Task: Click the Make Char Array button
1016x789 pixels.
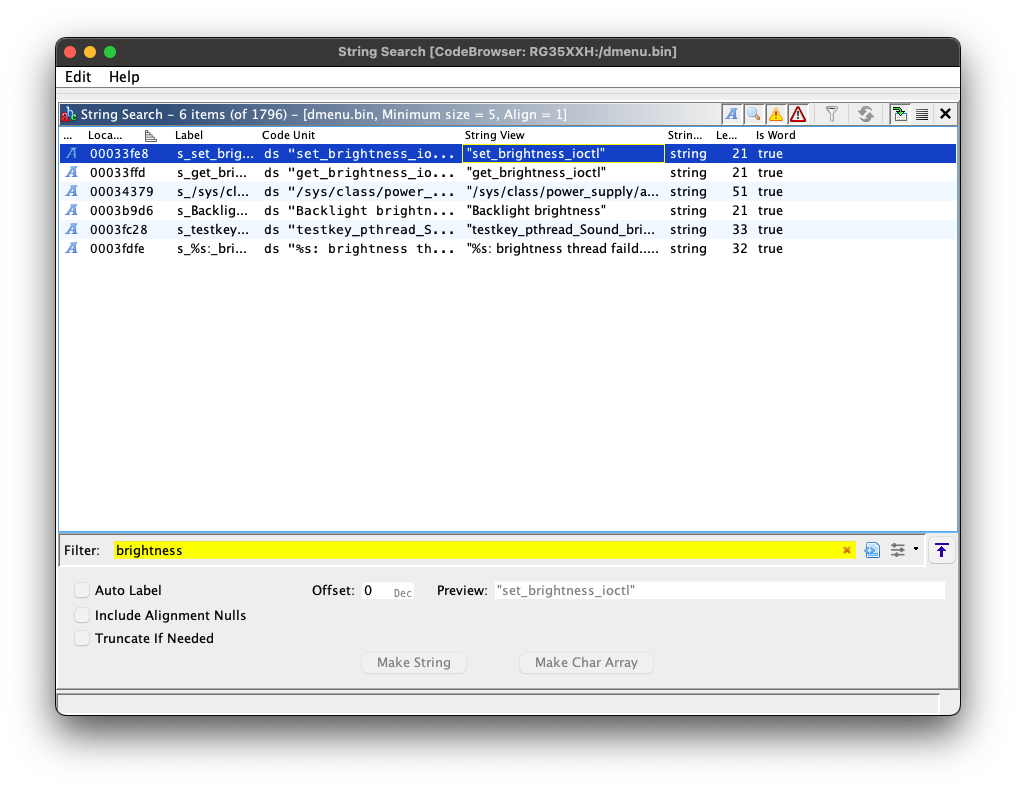Action: coord(586,662)
